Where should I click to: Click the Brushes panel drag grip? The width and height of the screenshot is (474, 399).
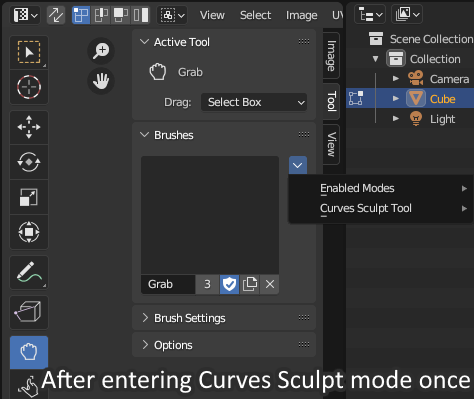pos(304,135)
